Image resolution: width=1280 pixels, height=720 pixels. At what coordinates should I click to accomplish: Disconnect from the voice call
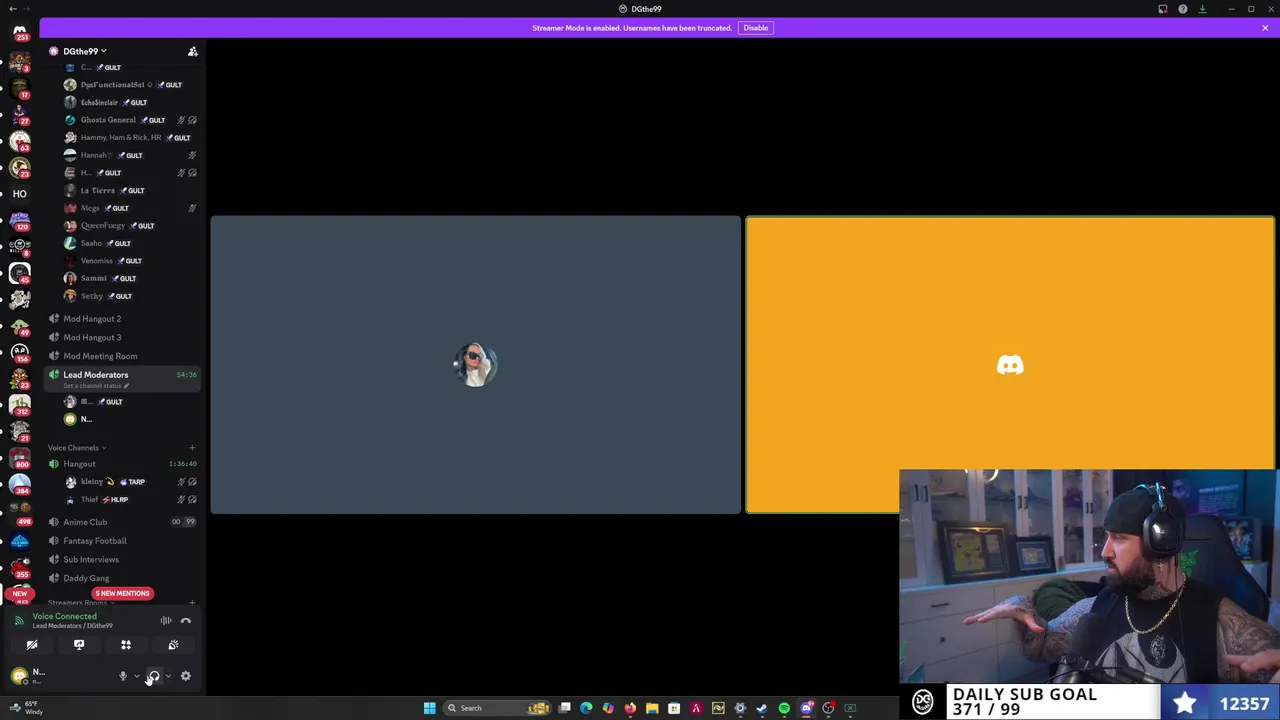point(185,621)
